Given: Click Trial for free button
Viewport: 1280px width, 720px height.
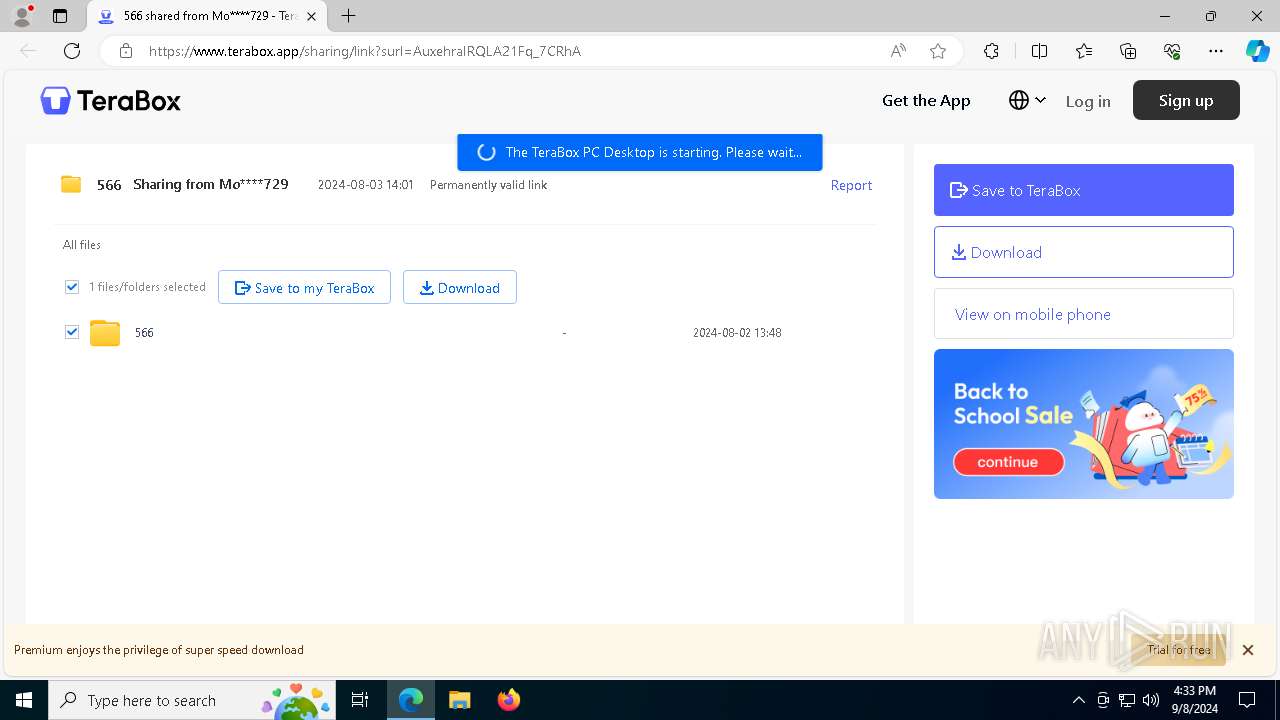Looking at the screenshot, I should pyautogui.click(x=1179, y=650).
